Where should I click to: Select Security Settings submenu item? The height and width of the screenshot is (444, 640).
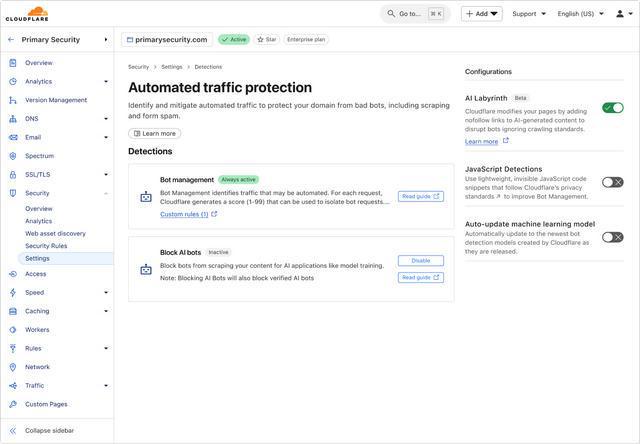pos(65,258)
